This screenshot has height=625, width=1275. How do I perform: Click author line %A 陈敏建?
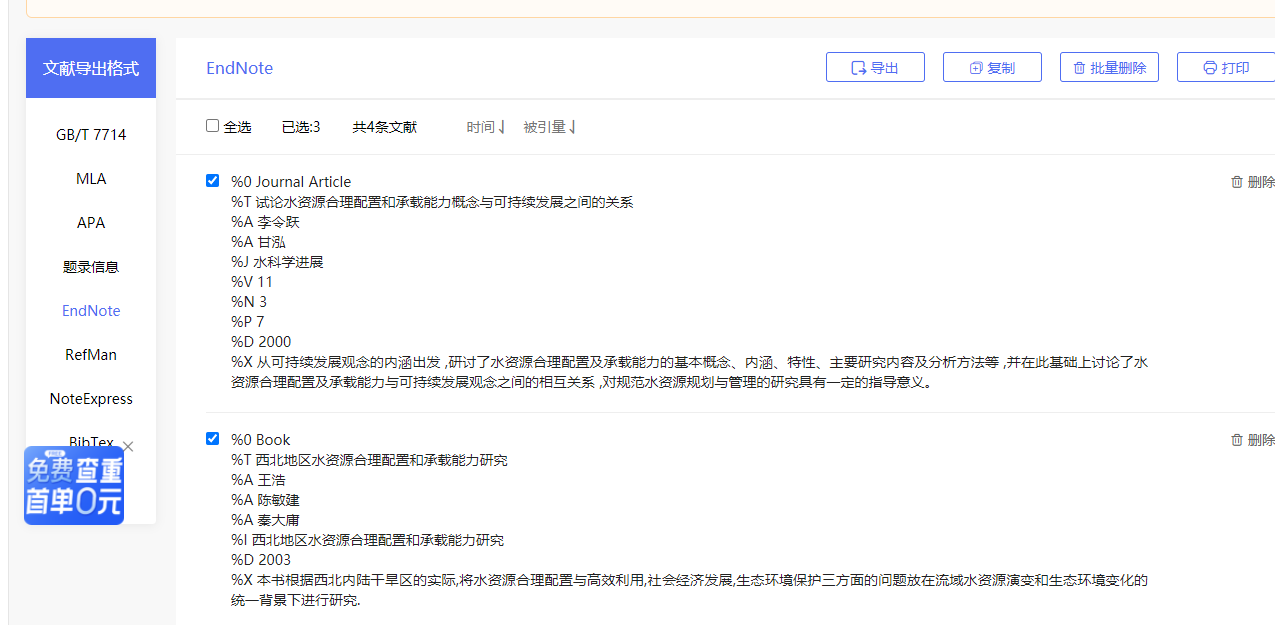pyautogui.click(x=265, y=500)
